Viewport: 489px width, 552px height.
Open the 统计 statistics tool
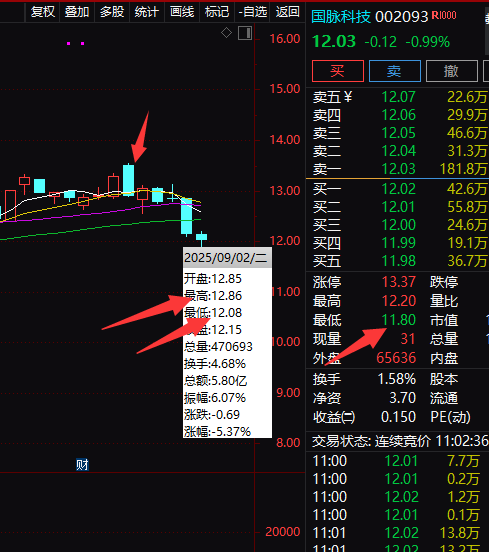coord(147,12)
